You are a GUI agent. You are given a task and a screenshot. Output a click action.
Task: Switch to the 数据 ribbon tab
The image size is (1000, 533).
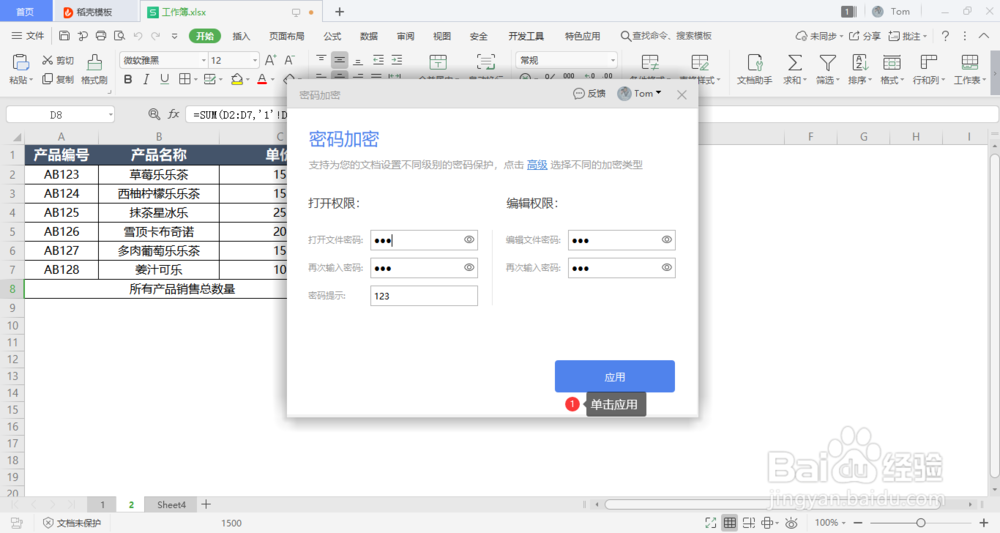click(369, 36)
